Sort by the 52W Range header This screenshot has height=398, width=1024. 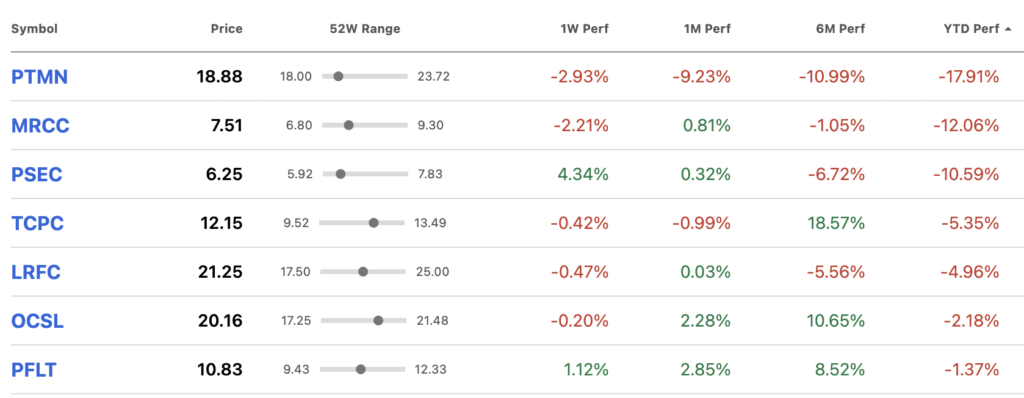coord(365,29)
